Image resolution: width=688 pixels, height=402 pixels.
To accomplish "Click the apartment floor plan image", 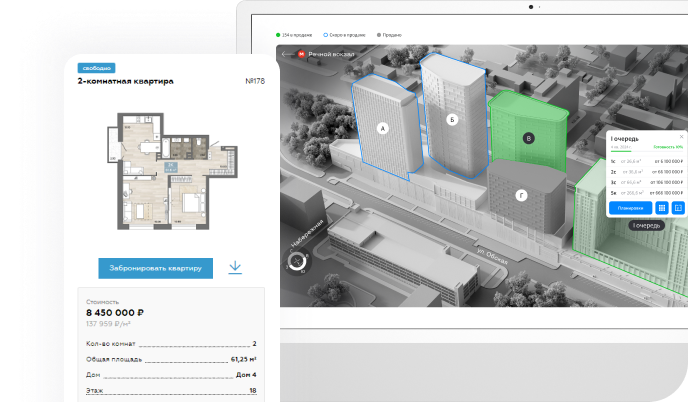I will coord(172,171).
